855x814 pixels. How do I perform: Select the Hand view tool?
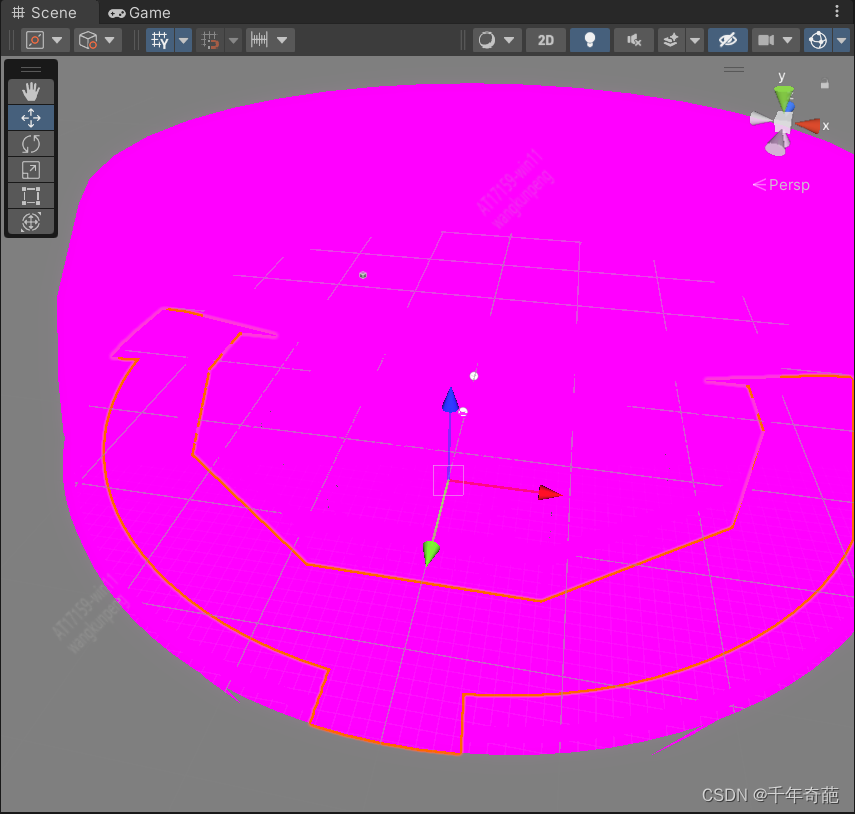(x=31, y=92)
